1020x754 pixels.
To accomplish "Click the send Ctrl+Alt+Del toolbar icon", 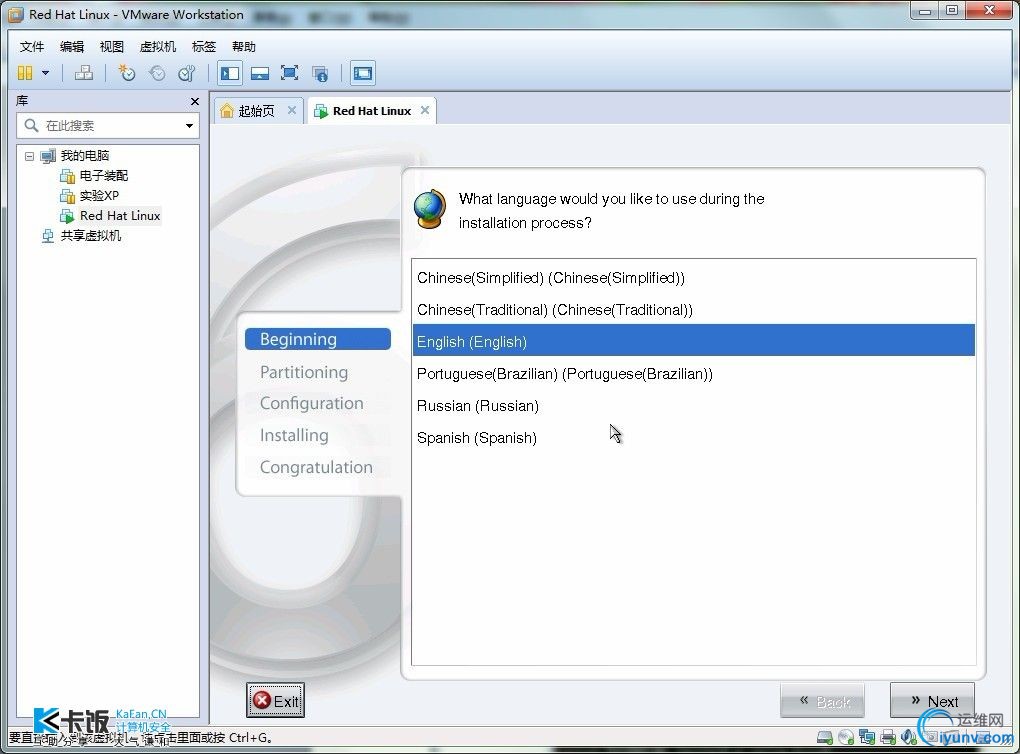I will 84,73.
